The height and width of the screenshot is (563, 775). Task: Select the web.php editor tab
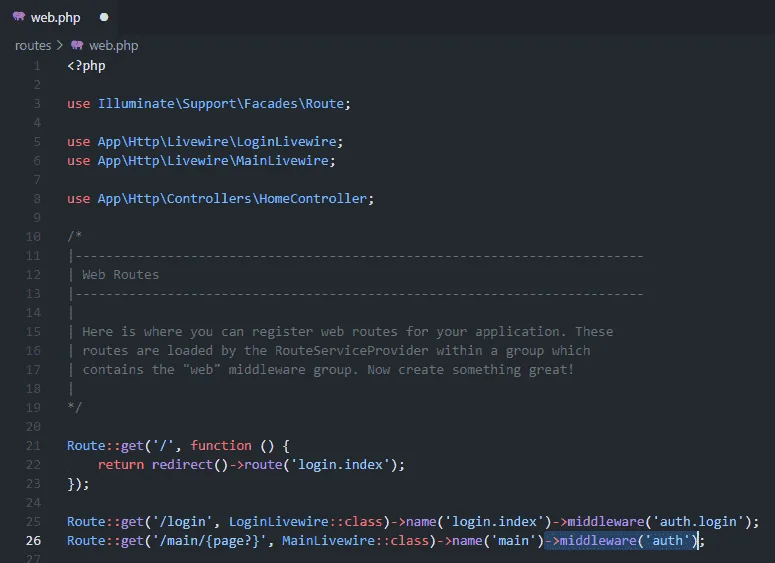click(x=59, y=17)
